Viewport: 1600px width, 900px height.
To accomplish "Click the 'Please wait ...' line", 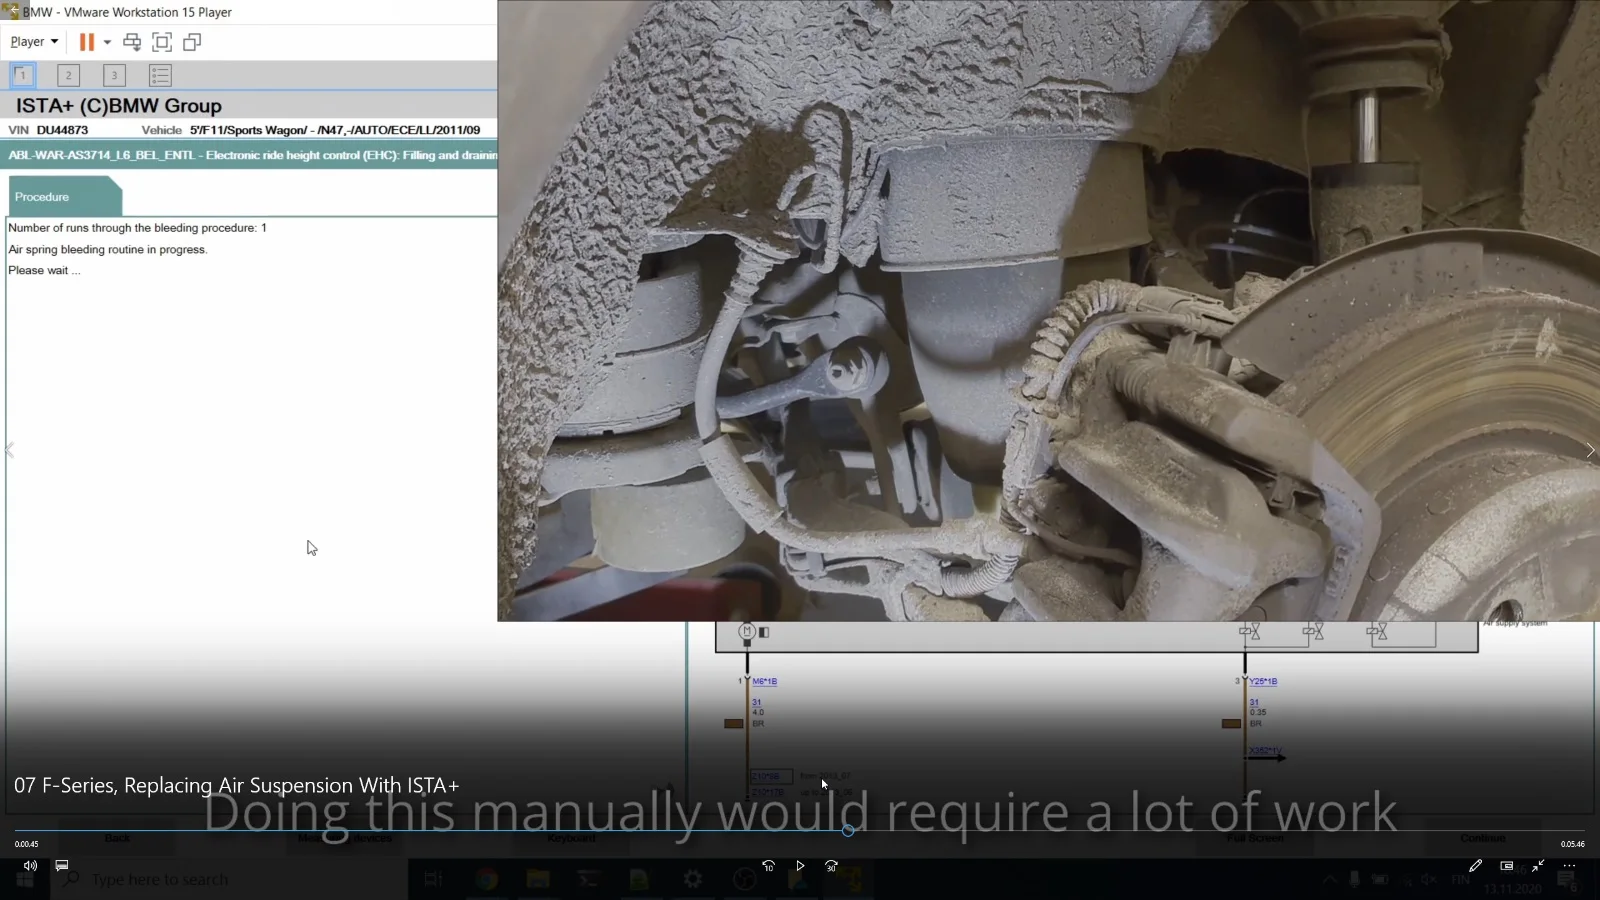I will pyautogui.click(x=44, y=270).
